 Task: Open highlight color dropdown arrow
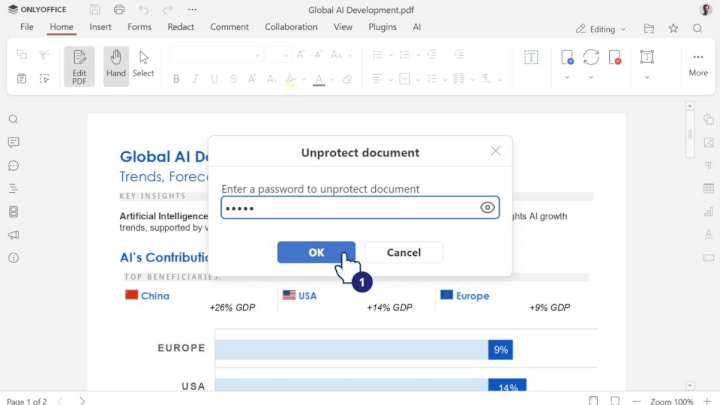point(304,79)
